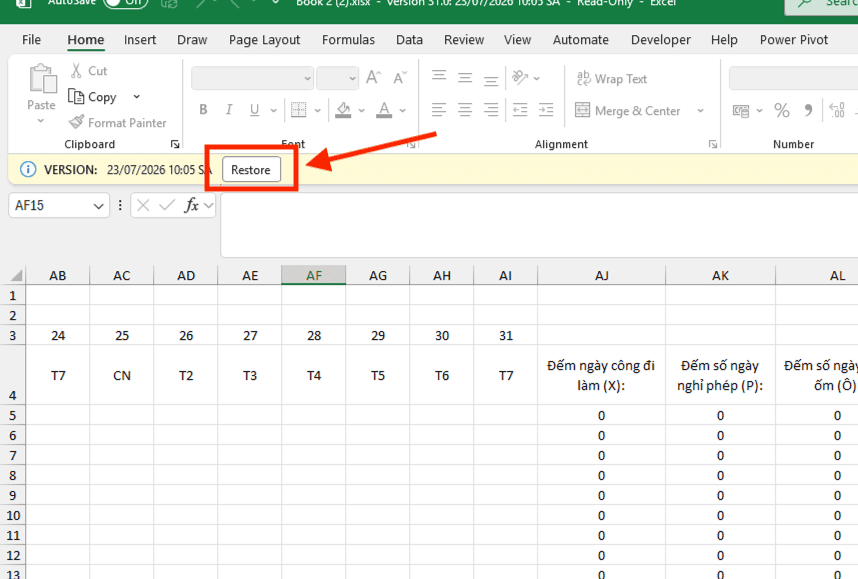Click the increase decimal icon
Viewport: 858px width, 579px height.
click(x=837, y=111)
